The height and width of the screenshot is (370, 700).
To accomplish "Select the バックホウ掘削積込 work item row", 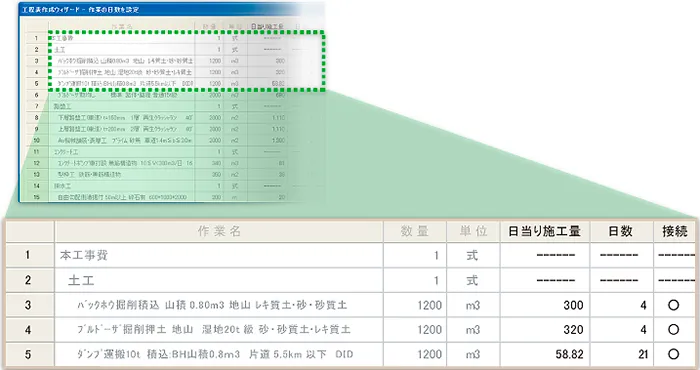I will [x=350, y=305].
